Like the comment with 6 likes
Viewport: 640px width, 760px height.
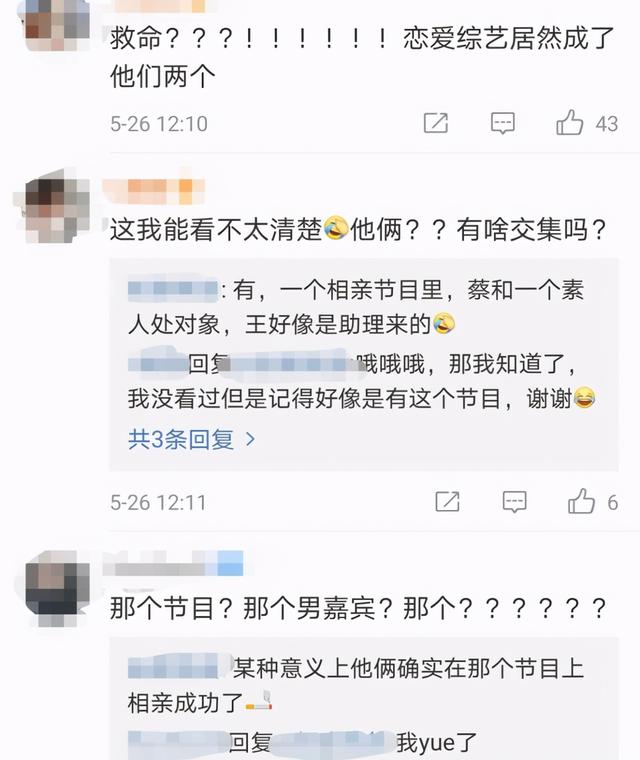click(581, 501)
